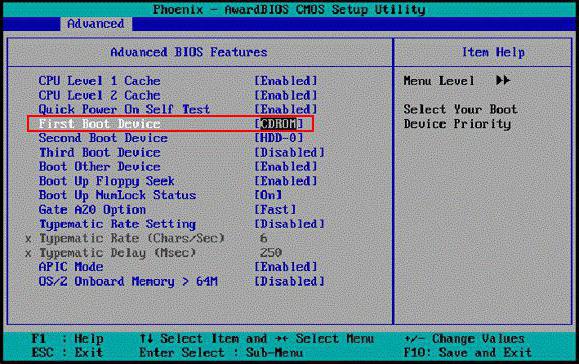This screenshot has height=364, width=579.
Task: Select Gate A20 Option label
Action: pos(92,210)
